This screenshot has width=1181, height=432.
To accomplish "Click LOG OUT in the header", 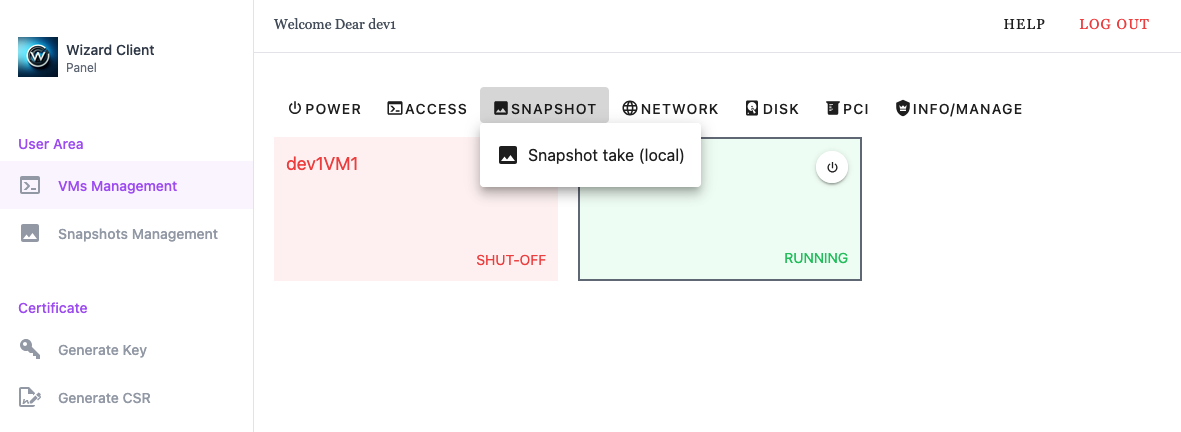I will [x=1114, y=25].
